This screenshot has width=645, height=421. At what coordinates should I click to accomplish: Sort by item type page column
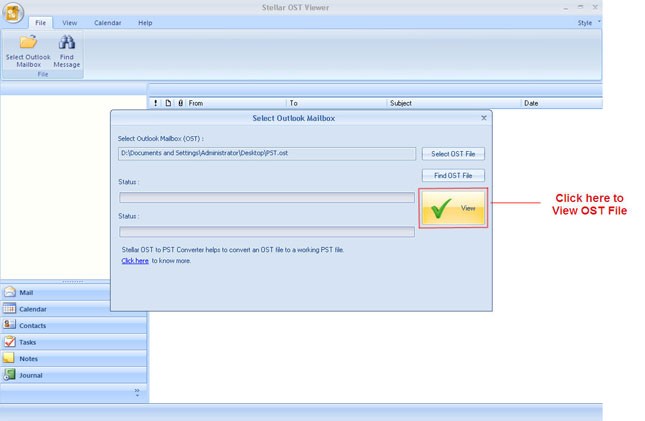(168, 103)
